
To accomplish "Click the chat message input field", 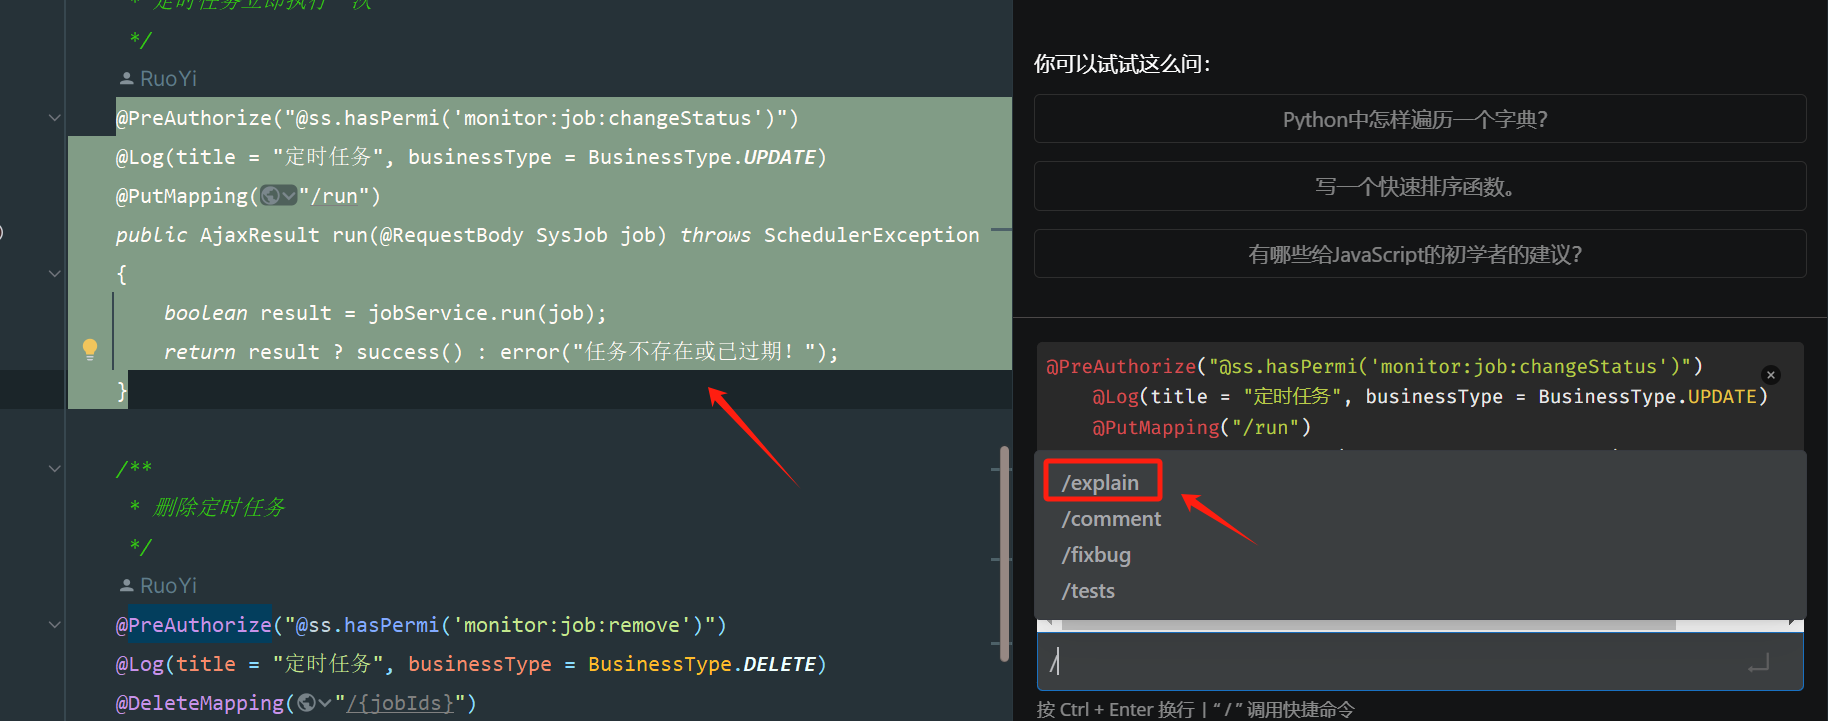I will click(1420, 662).
